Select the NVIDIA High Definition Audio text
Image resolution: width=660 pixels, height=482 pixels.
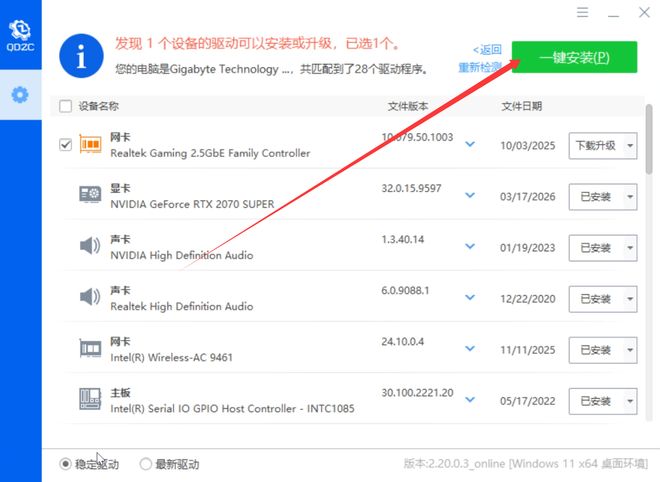(182, 256)
